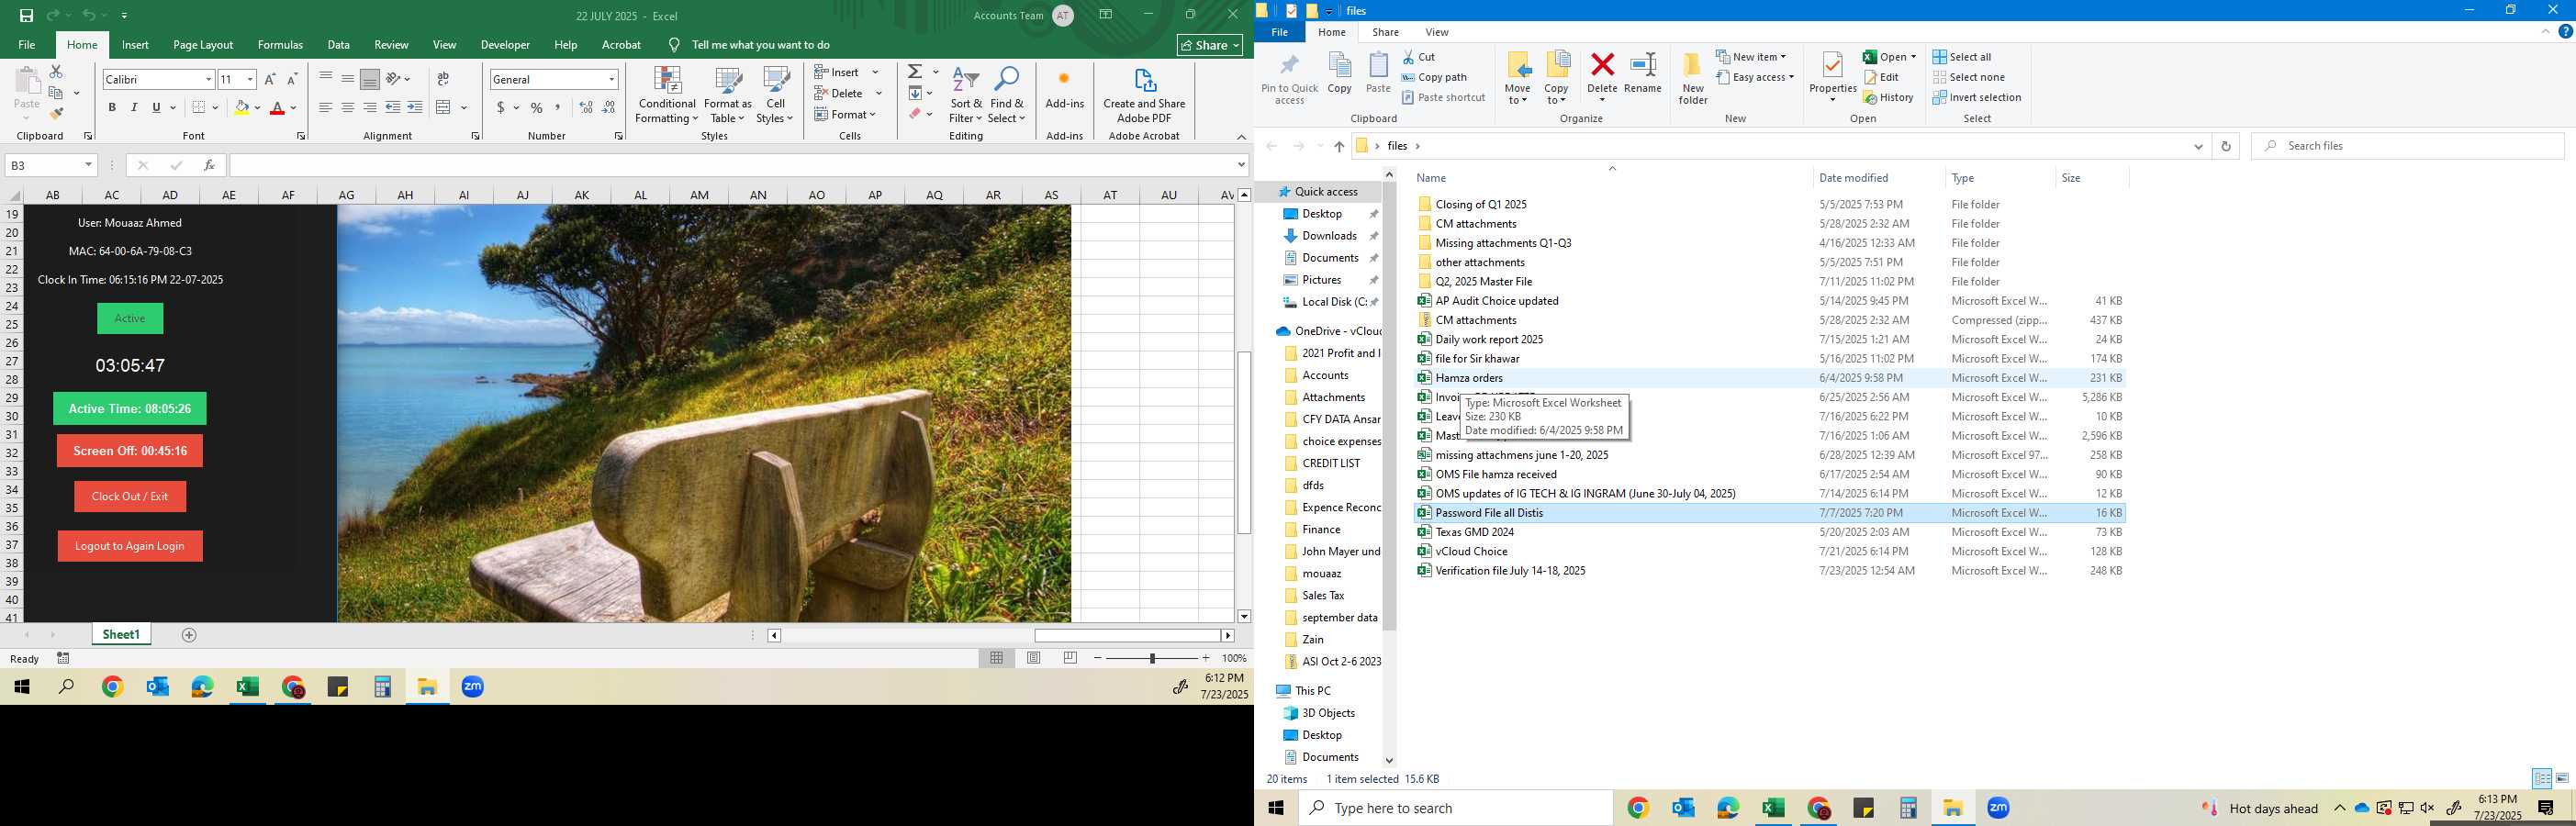Viewport: 2576px width, 826px height.
Task: Click Percent Style button in Excel
Action: pos(537,107)
